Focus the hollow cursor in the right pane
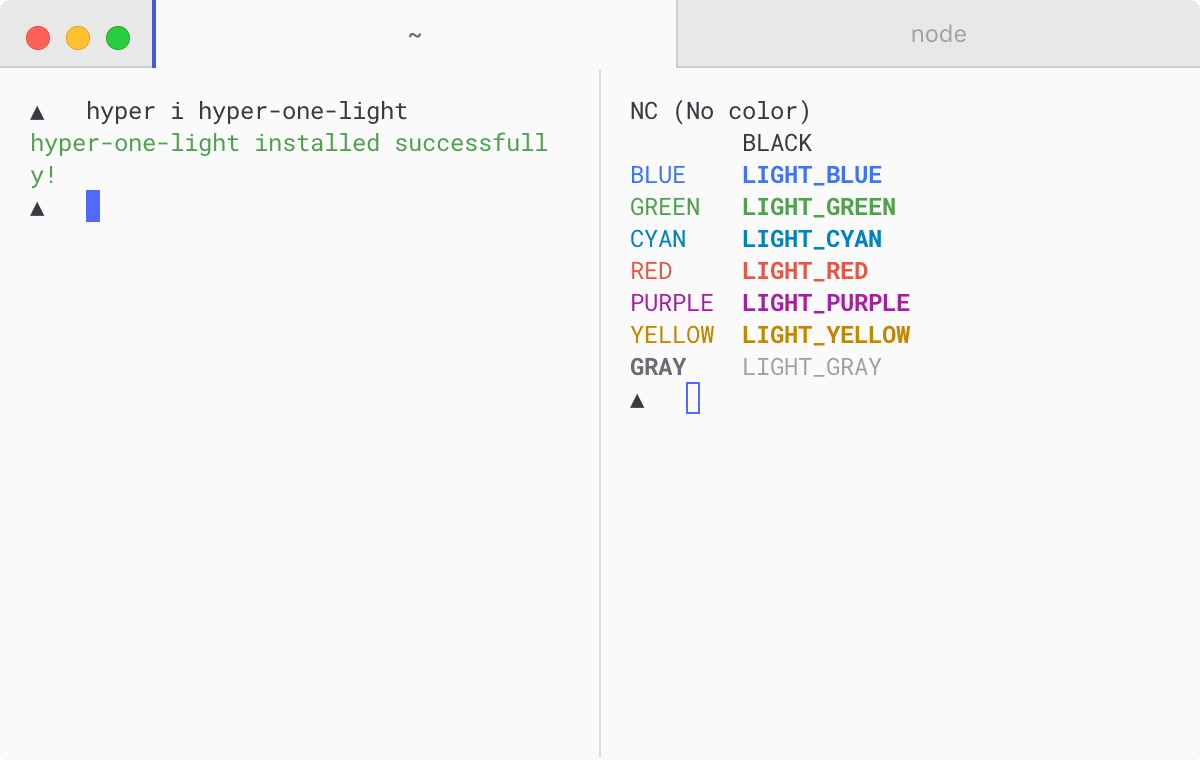This screenshot has width=1200, height=760. [693, 398]
